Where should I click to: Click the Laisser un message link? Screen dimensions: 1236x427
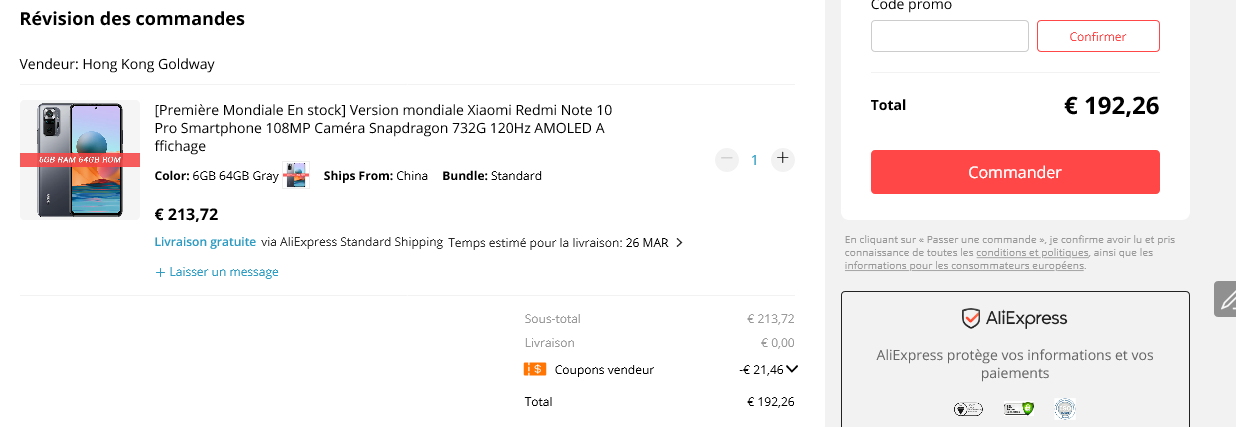(224, 272)
